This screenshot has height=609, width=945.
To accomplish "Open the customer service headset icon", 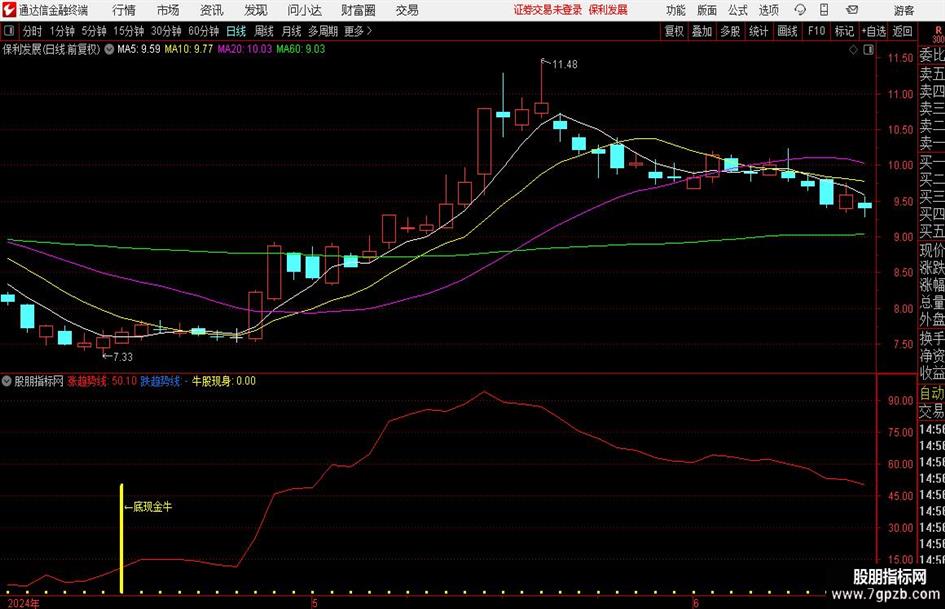I will coord(800,10).
